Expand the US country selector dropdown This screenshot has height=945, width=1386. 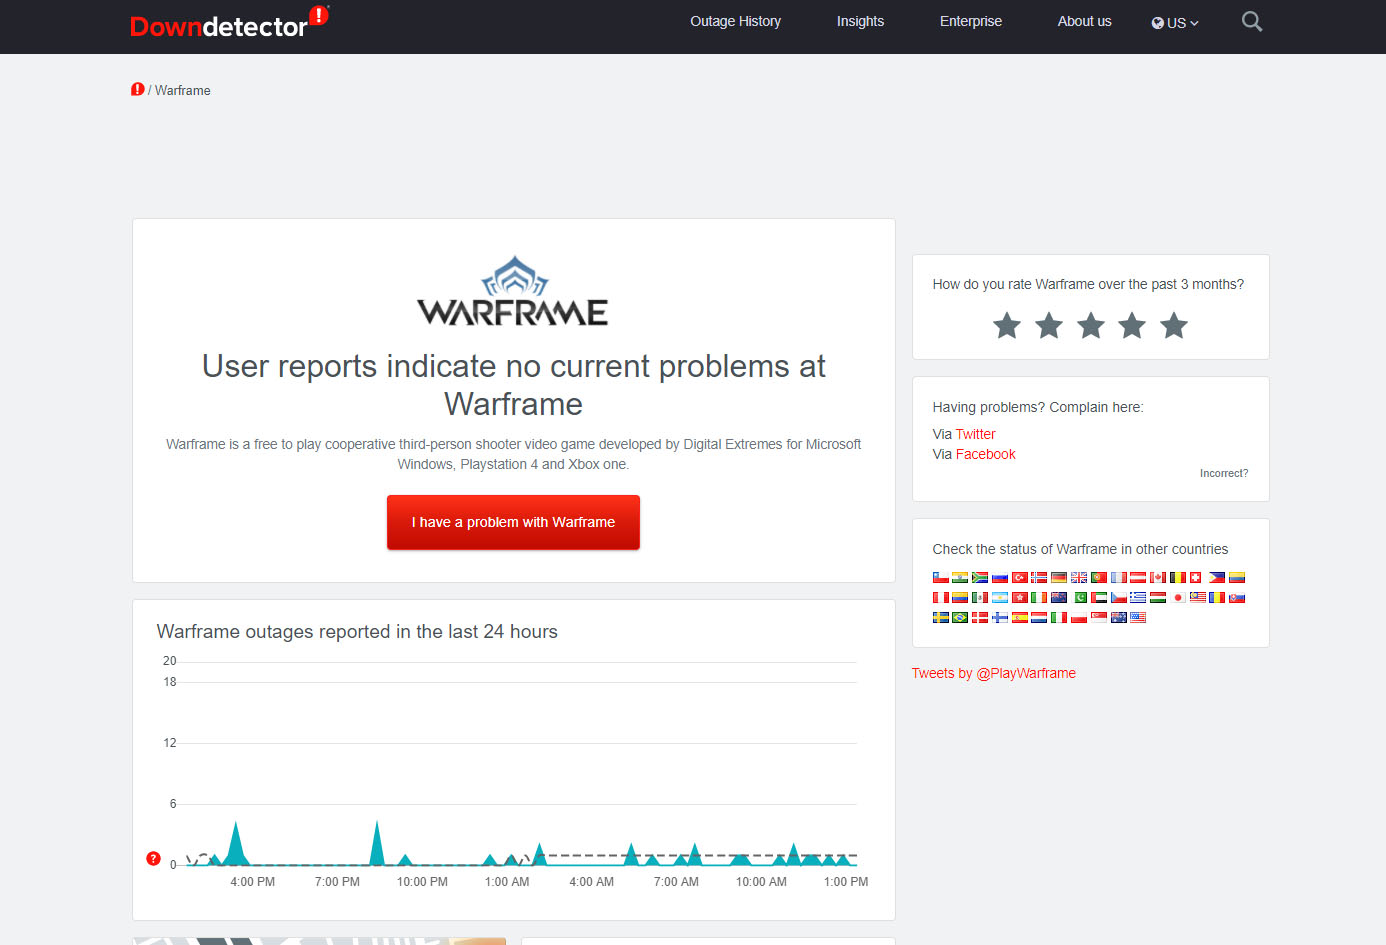click(1174, 23)
